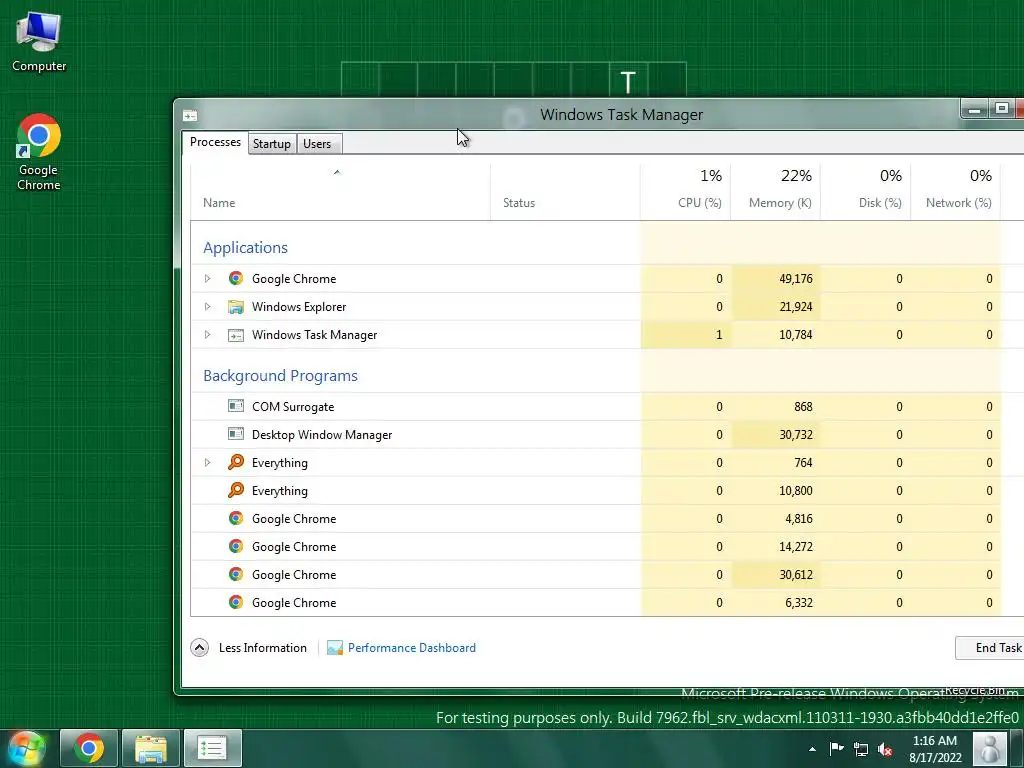
Task: Click the Desktop Window Manager process icon
Action: point(236,434)
